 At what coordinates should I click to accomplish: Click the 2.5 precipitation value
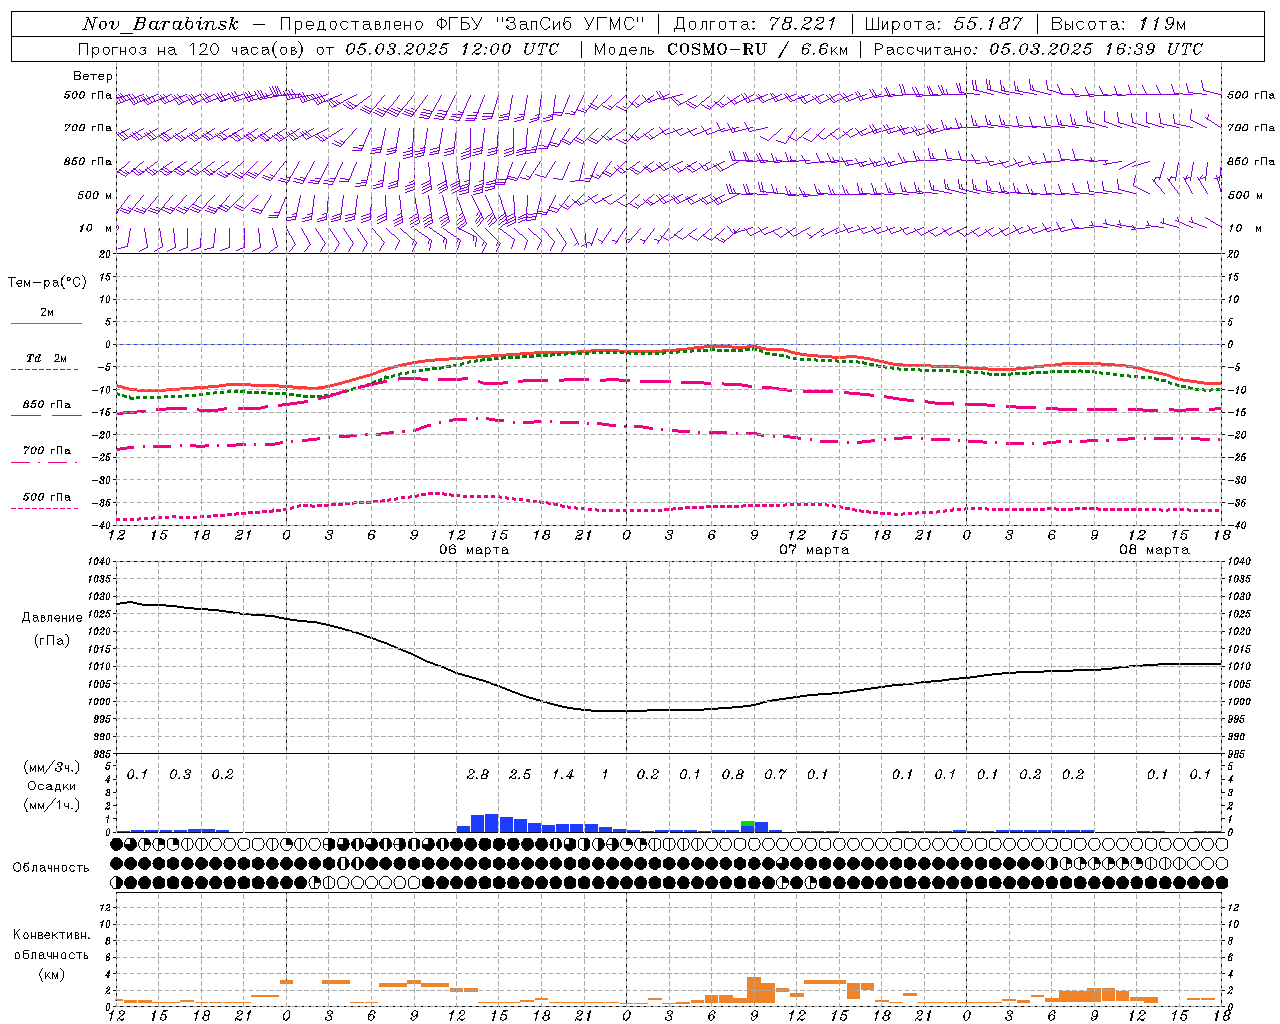pyautogui.click(x=520, y=775)
